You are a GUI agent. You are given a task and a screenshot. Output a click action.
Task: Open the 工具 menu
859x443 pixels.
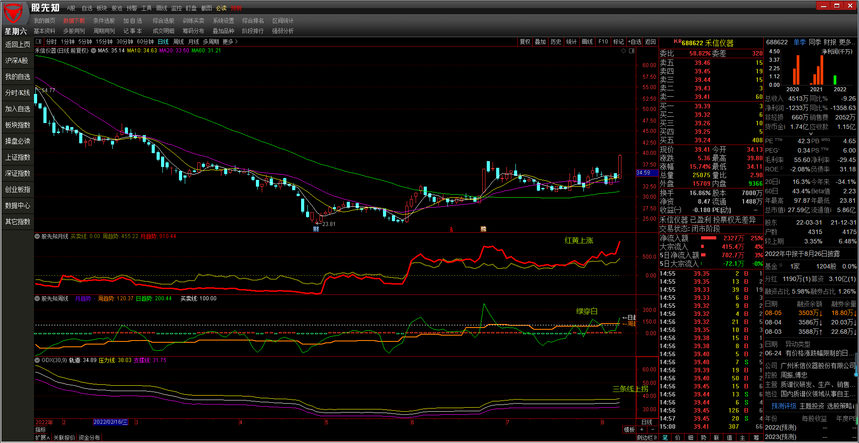146,9
